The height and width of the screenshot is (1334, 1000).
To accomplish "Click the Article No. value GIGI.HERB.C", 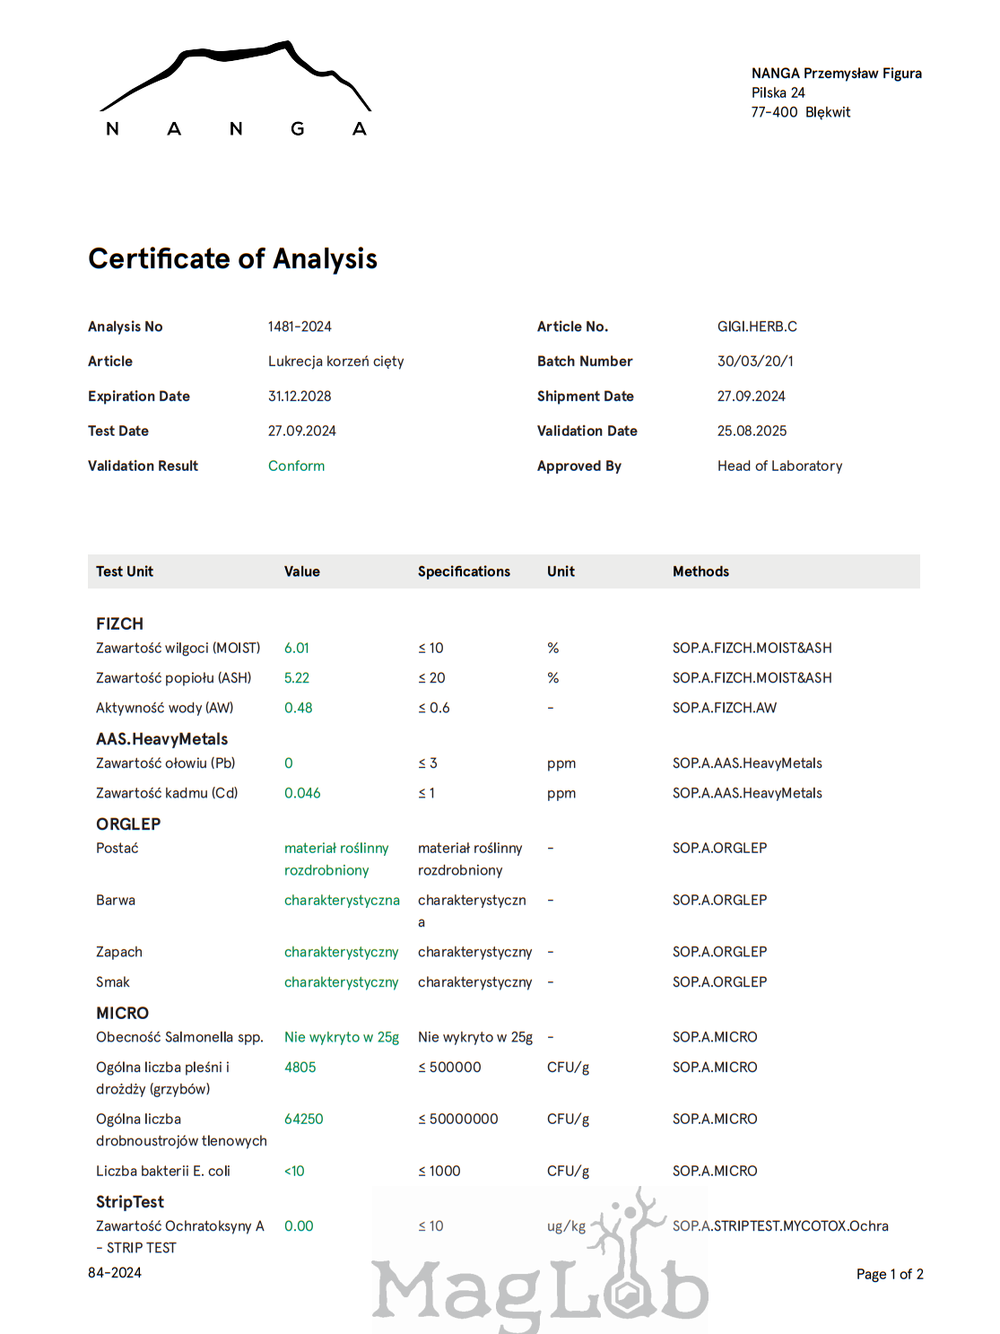I will pos(757,327).
